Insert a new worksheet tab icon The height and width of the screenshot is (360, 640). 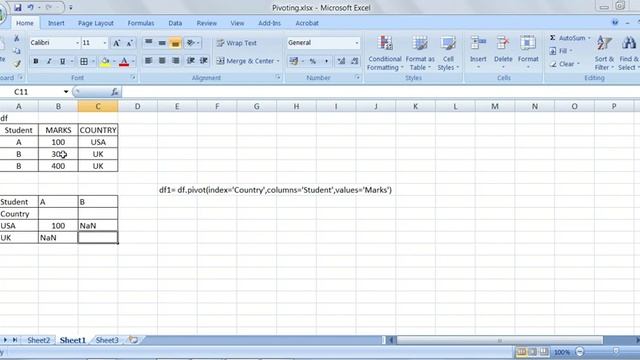(x=133, y=340)
